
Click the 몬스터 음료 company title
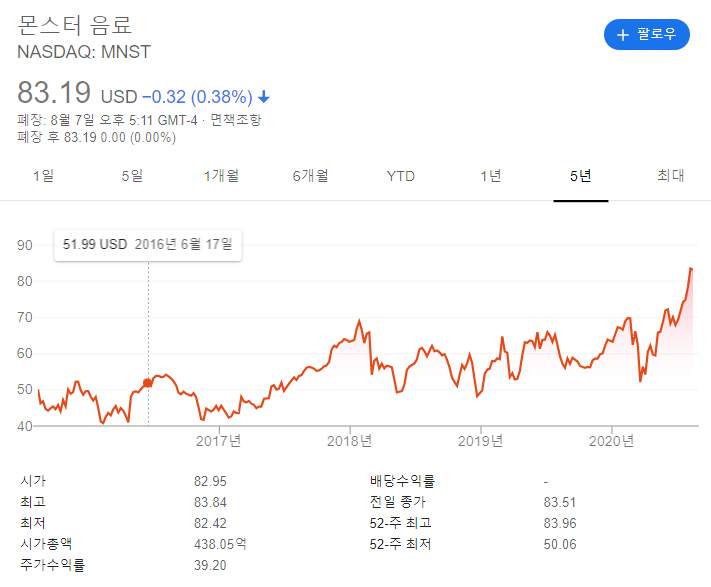click(75, 24)
